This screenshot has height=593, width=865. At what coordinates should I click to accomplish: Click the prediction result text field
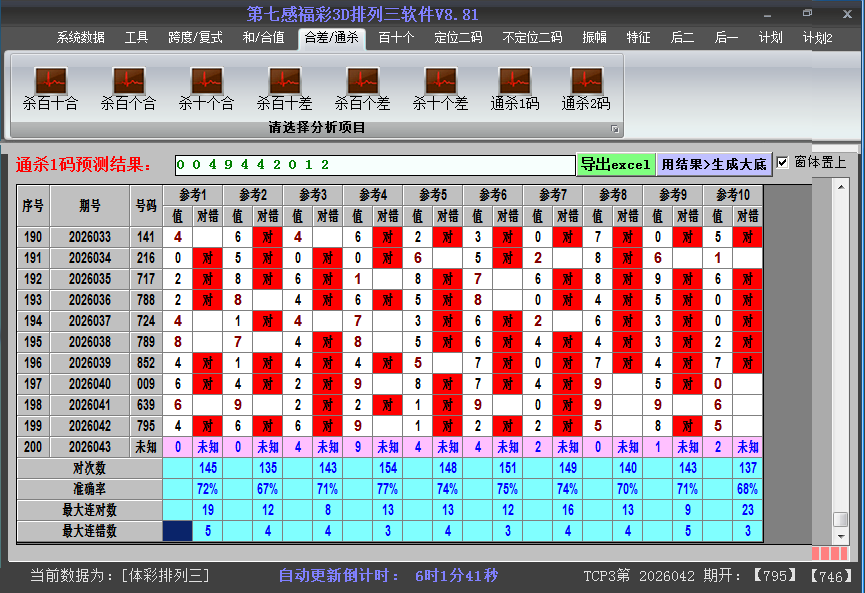point(374,164)
